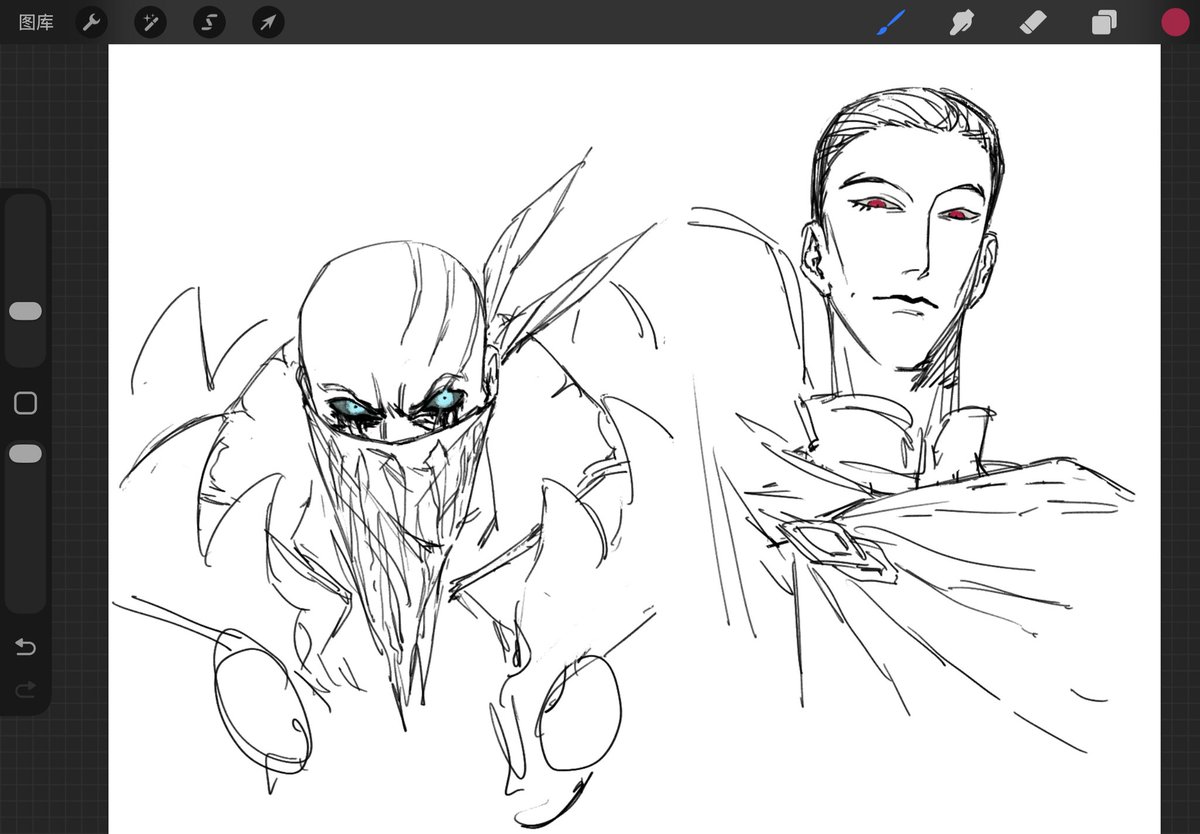Image resolution: width=1200 pixels, height=834 pixels.
Task: Tap the redo arrow in the sidebar
Action: click(25, 690)
